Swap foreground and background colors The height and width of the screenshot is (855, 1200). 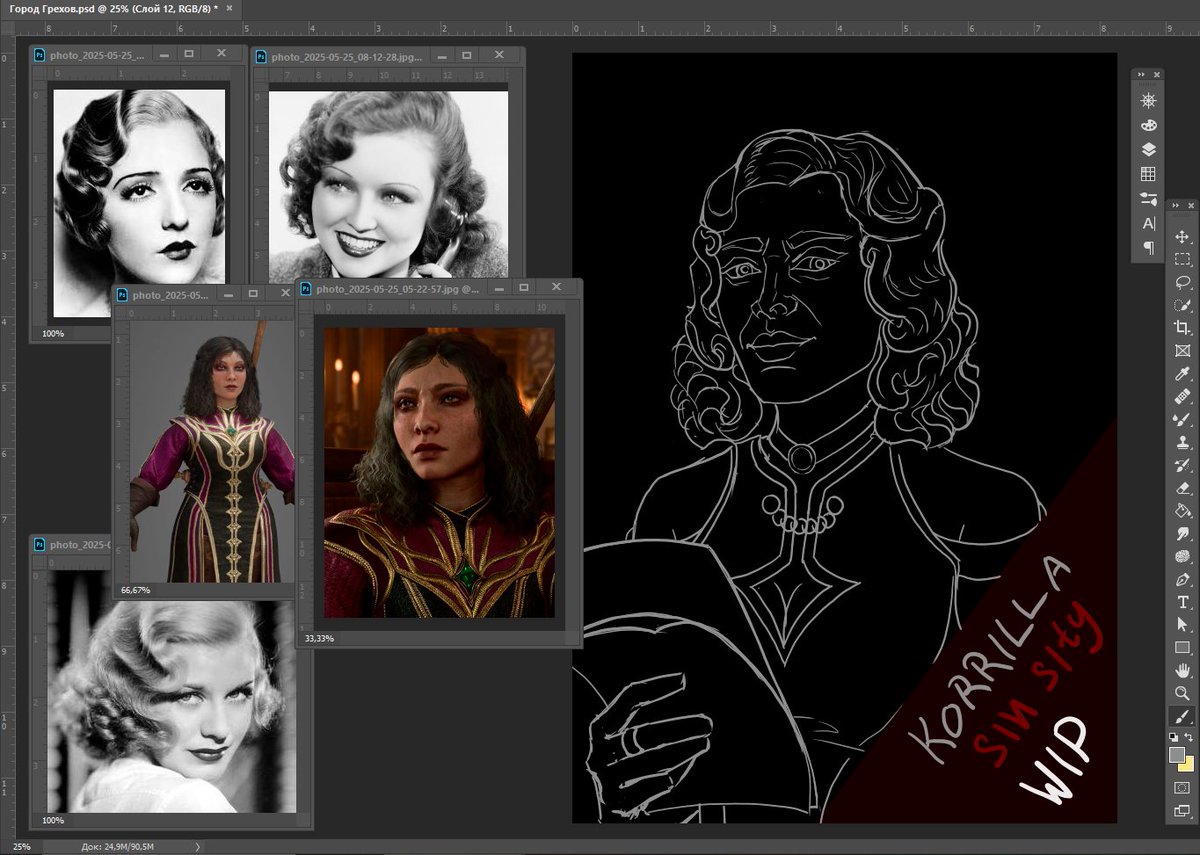point(1190,737)
